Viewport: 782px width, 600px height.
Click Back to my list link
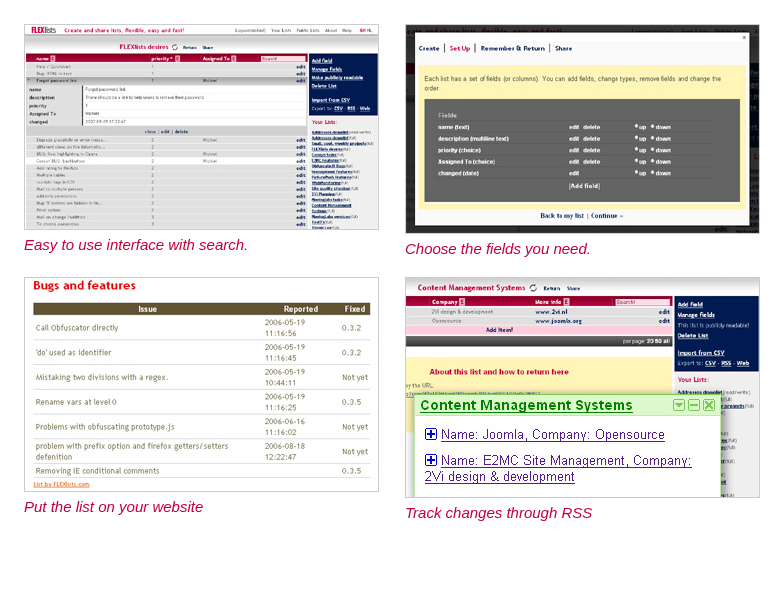pos(562,215)
